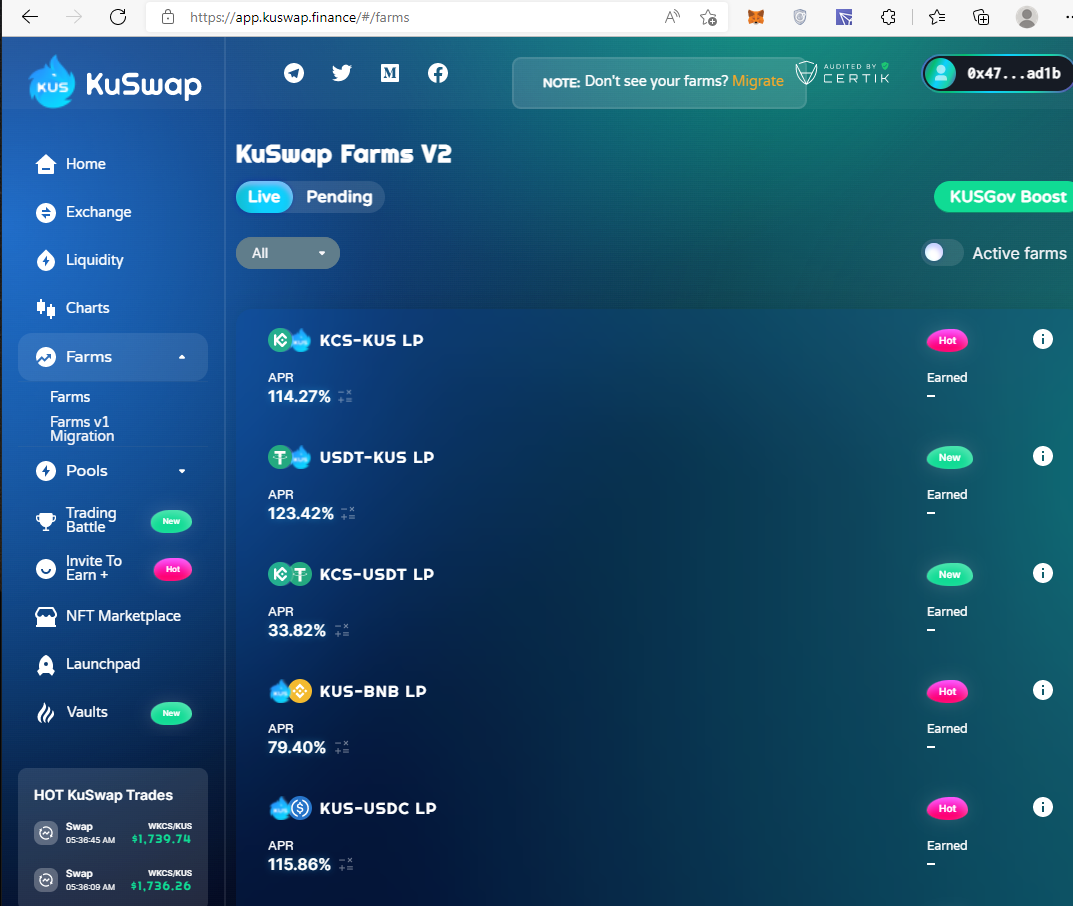The image size is (1073, 906).
Task: Click the browser refresh icon
Action: tap(118, 17)
